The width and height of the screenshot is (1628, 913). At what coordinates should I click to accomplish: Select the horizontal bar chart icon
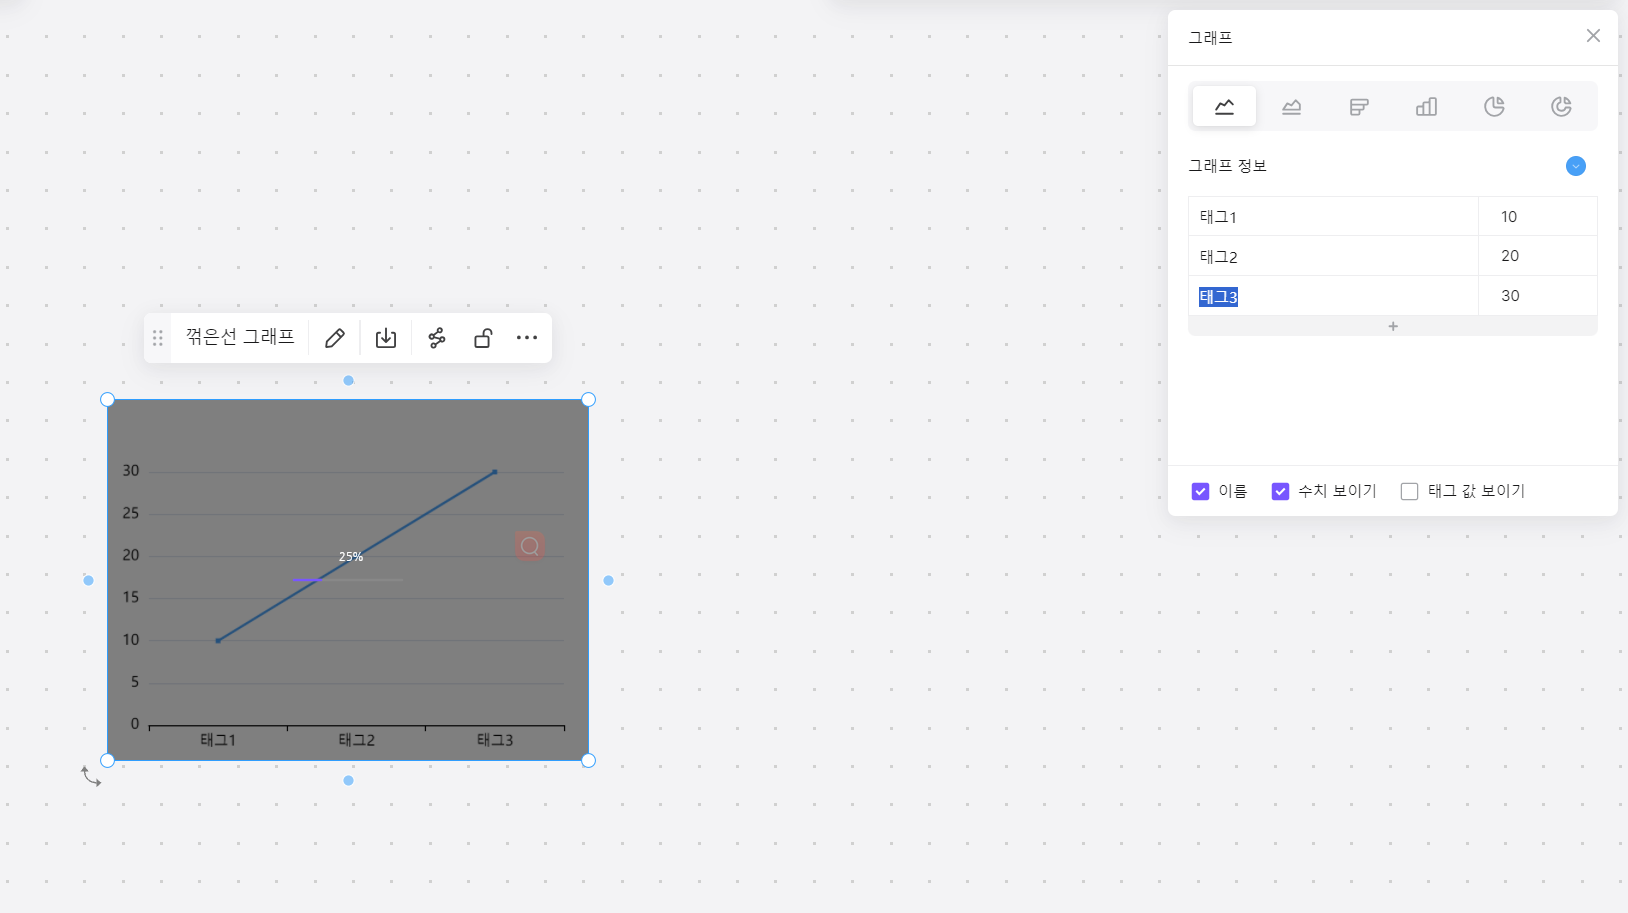click(1359, 106)
